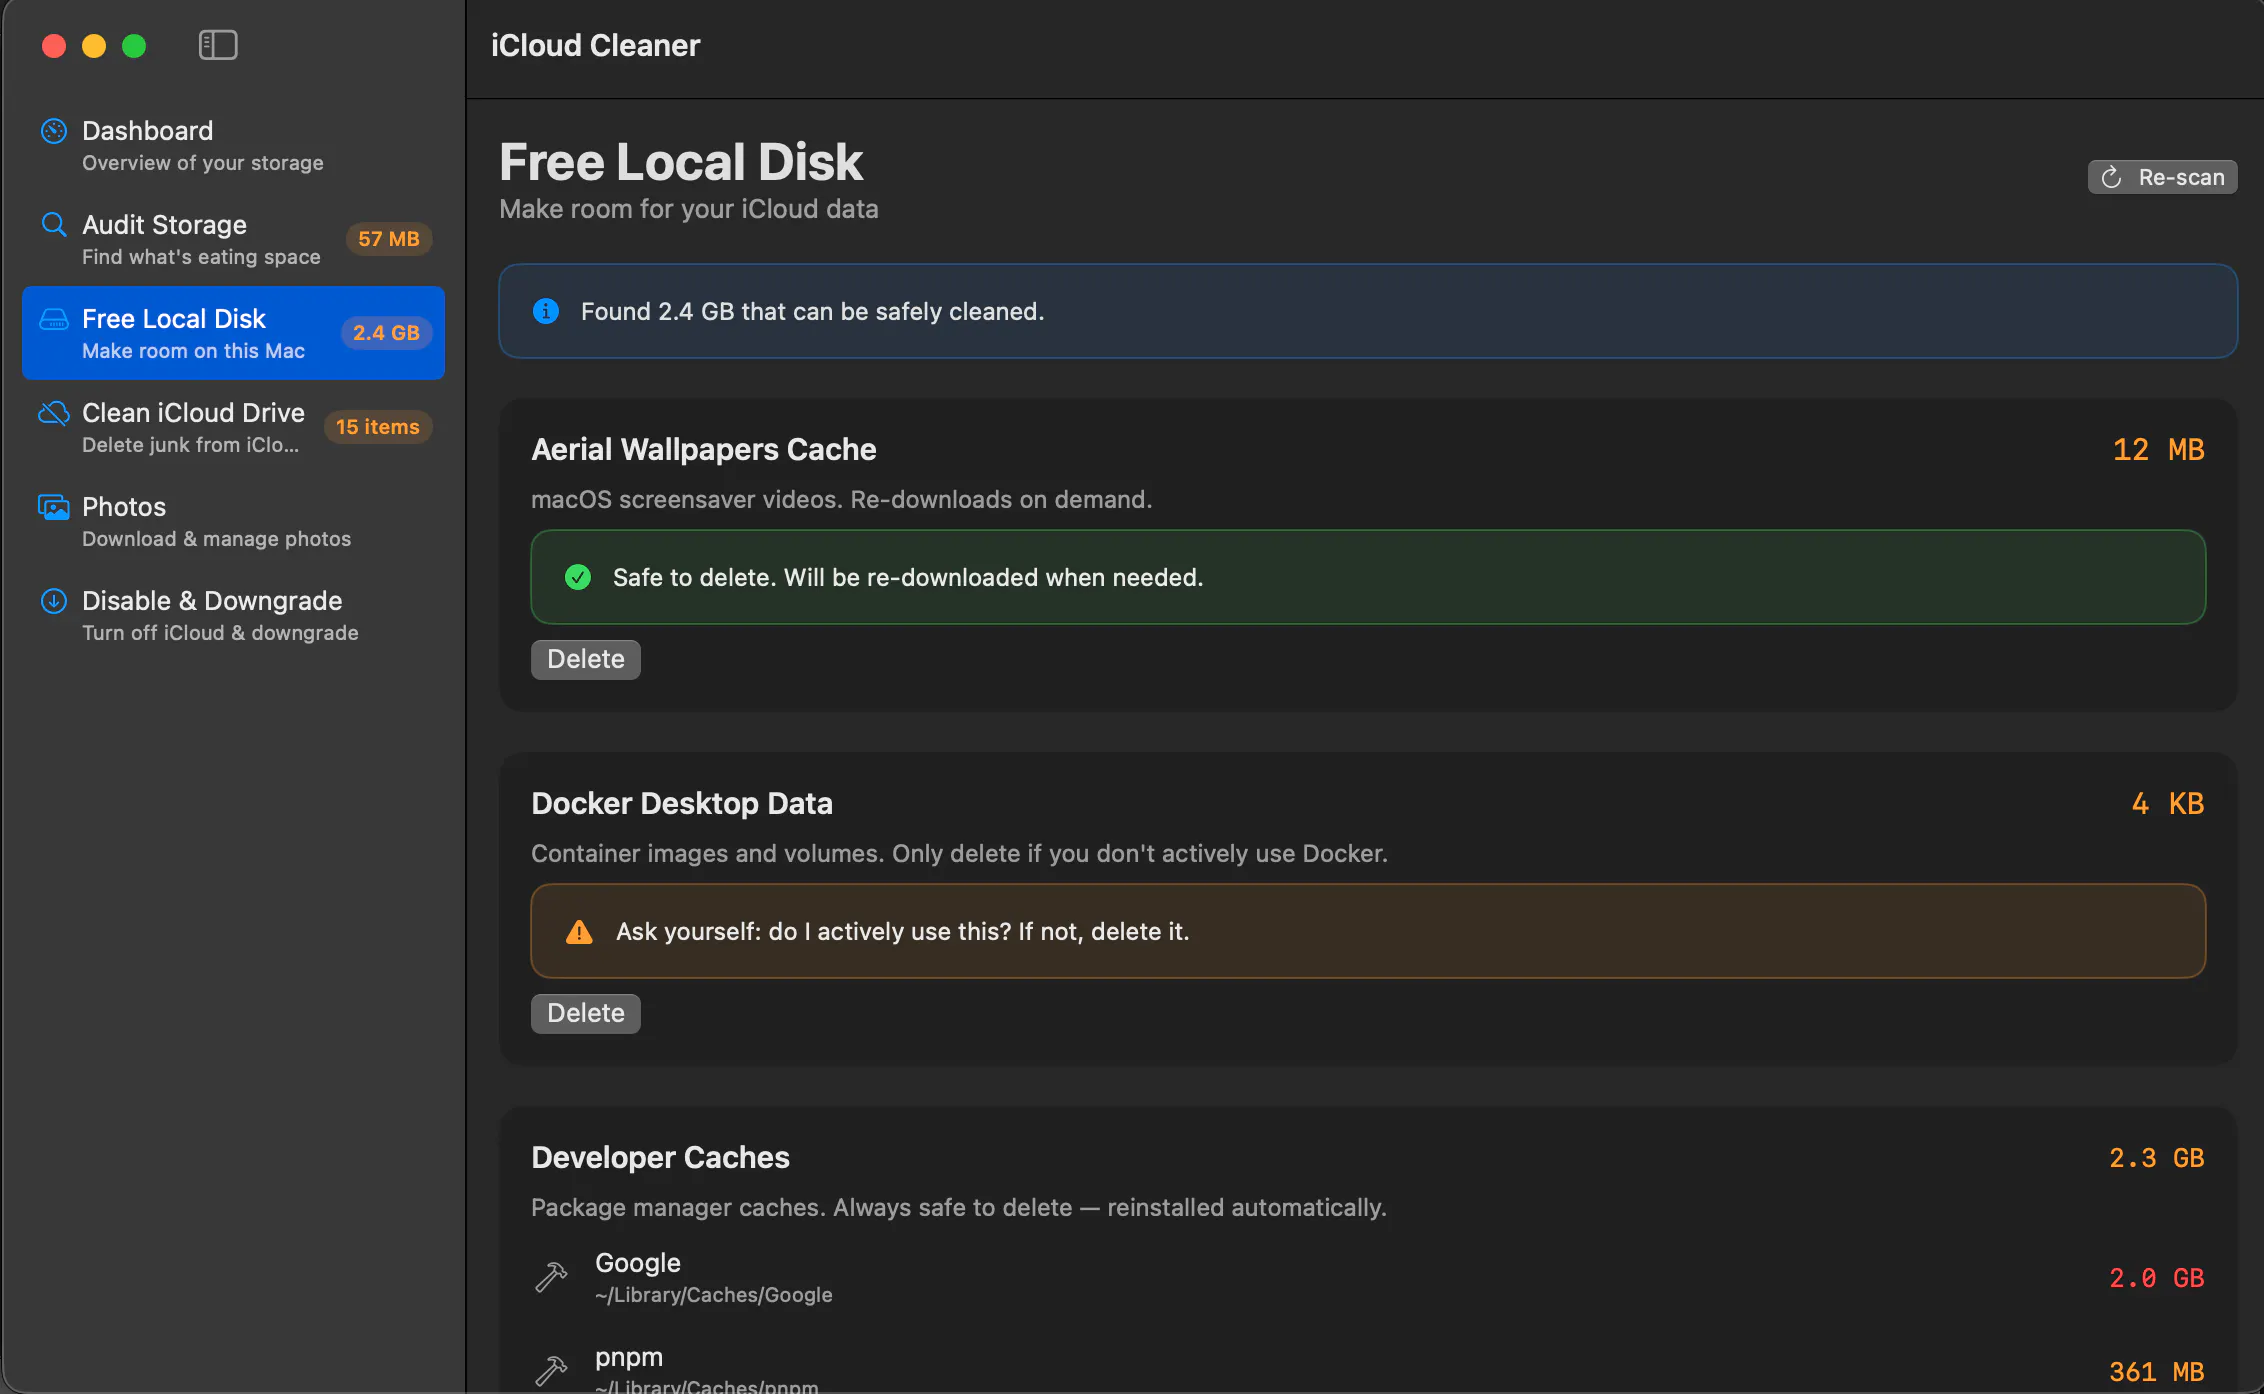Click the 2.3 GB Developer Caches size

pyautogui.click(x=2157, y=1158)
